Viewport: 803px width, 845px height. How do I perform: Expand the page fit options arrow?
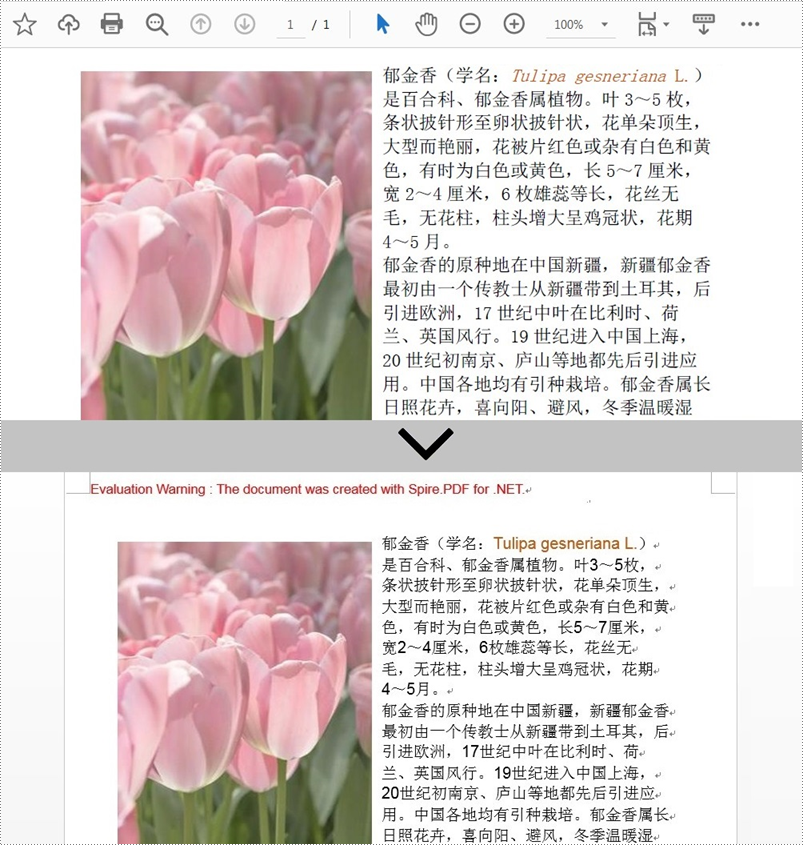(x=666, y=24)
